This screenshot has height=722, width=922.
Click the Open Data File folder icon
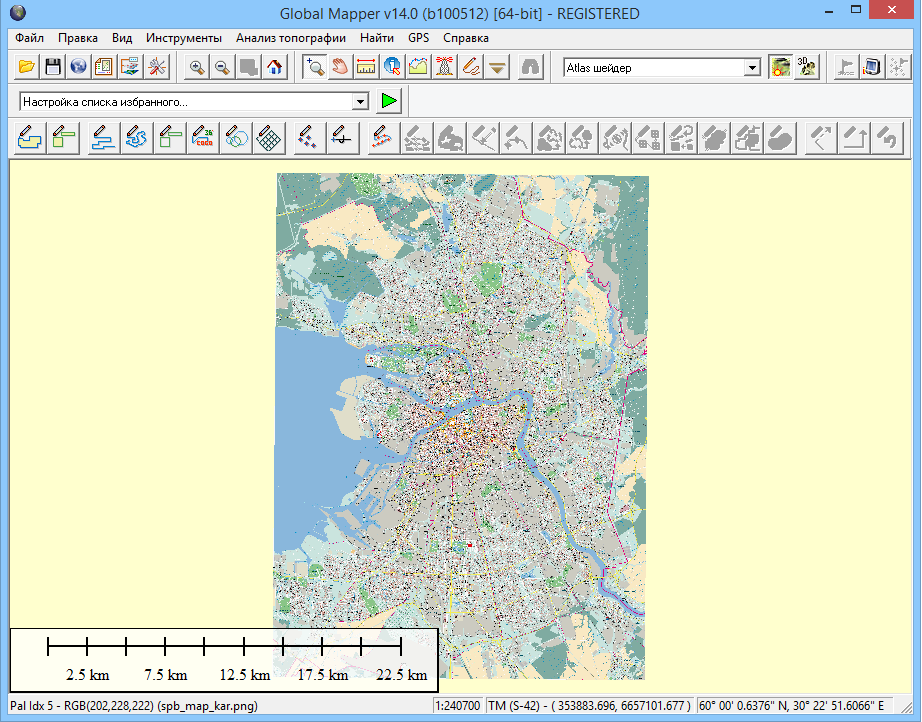pyautogui.click(x=27, y=68)
